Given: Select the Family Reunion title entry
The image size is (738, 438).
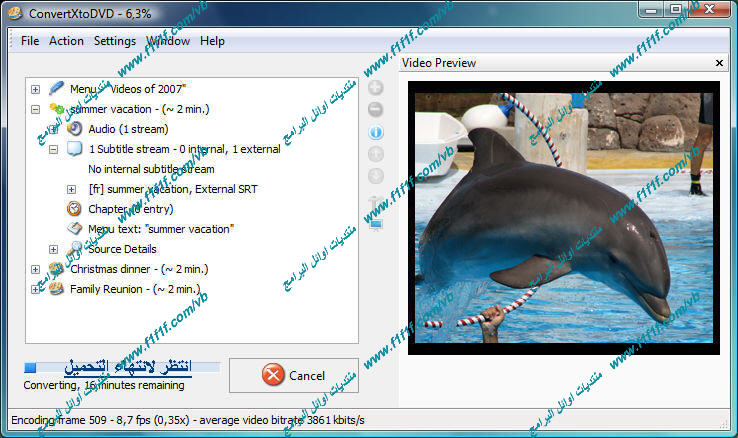Looking at the screenshot, I should tap(134, 289).
